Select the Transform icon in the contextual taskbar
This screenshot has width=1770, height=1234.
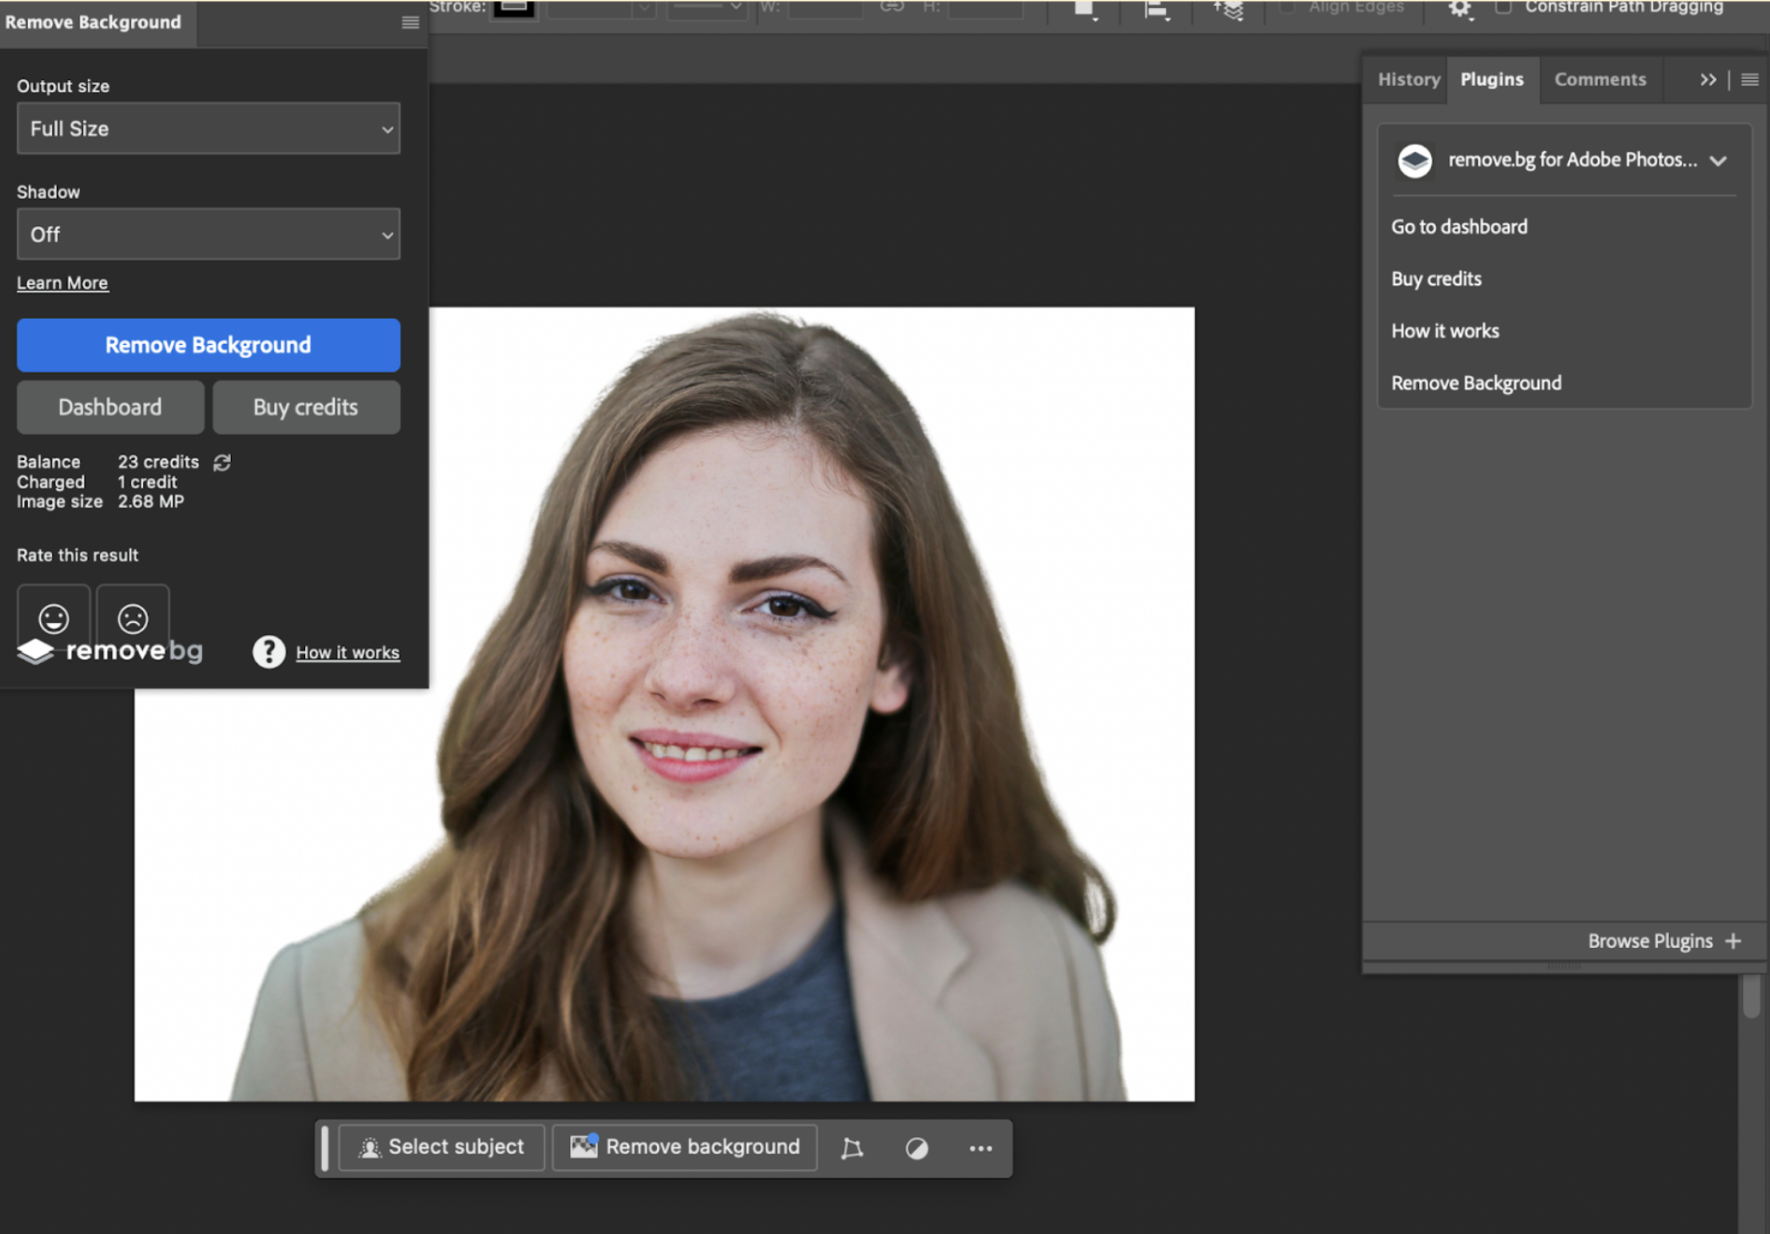tap(852, 1147)
